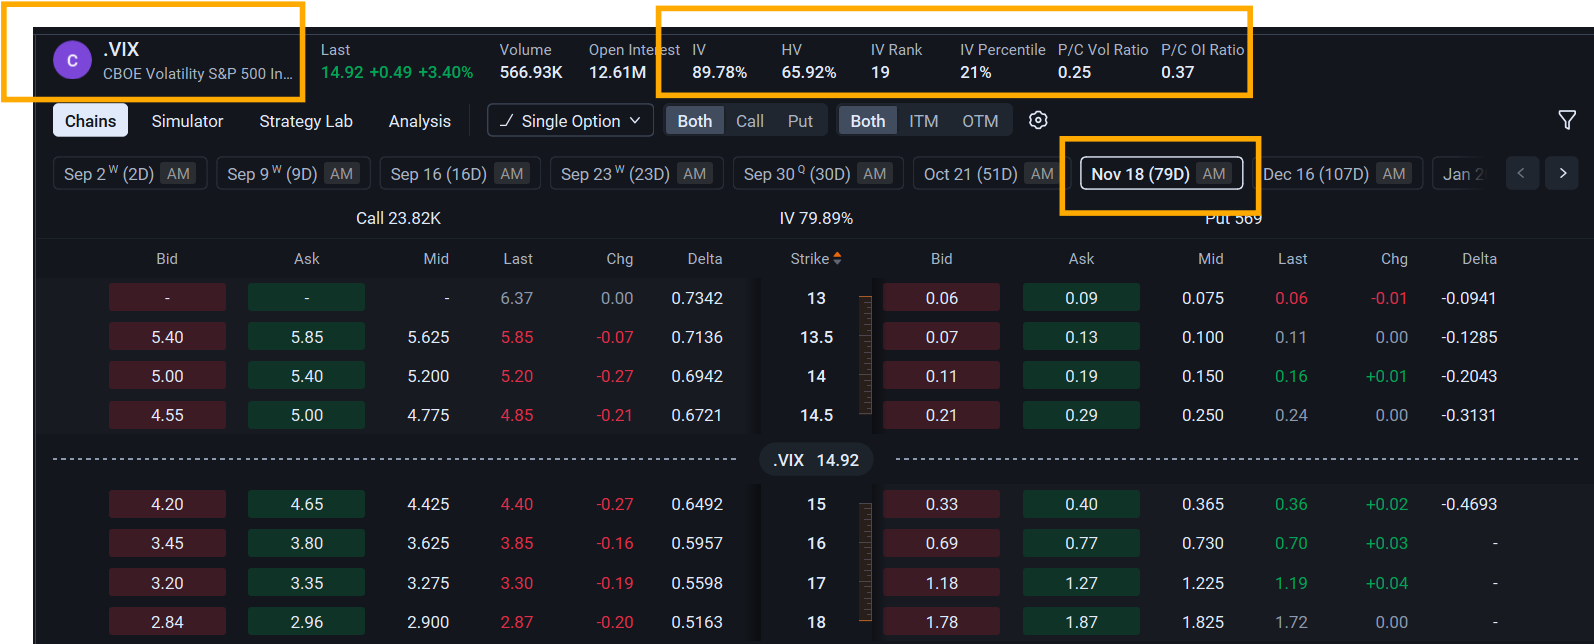Select the Sep 2 (2D) expiration
The height and width of the screenshot is (644, 1594).
tap(130, 173)
